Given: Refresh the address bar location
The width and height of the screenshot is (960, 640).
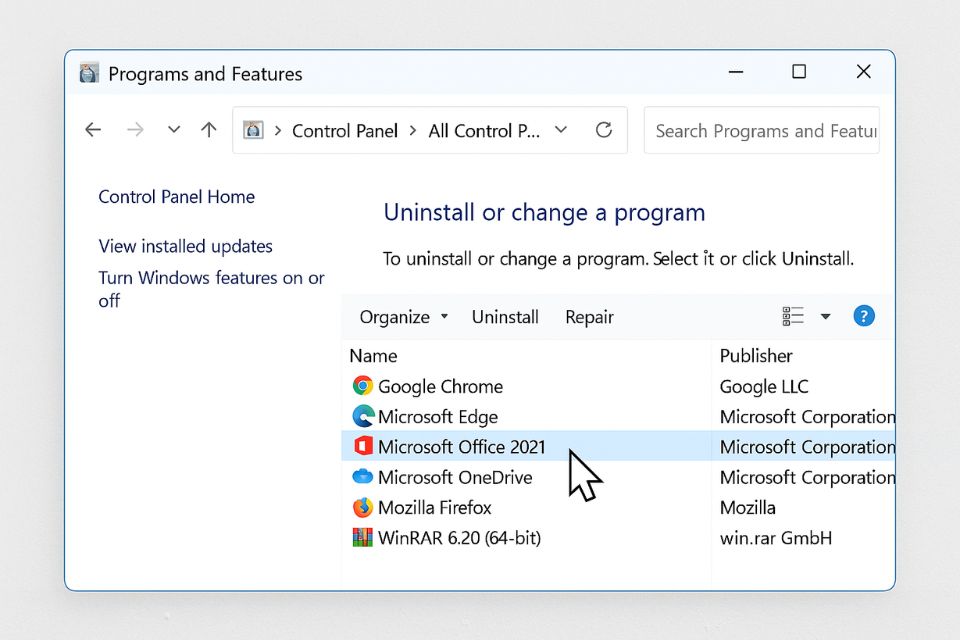Looking at the screenshot, I should tap(603, 130).
